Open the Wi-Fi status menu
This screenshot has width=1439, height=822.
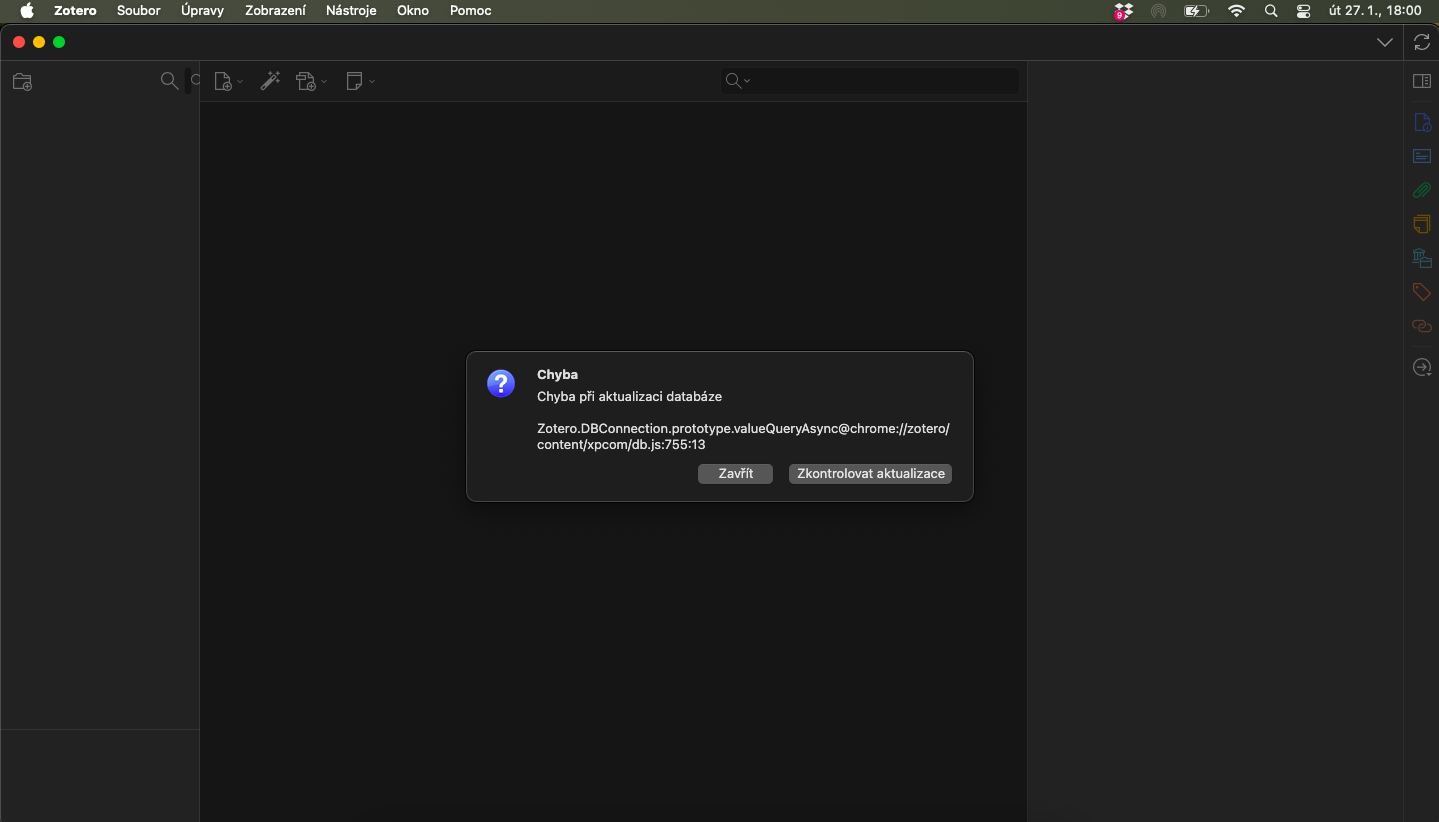point(1237,11)
